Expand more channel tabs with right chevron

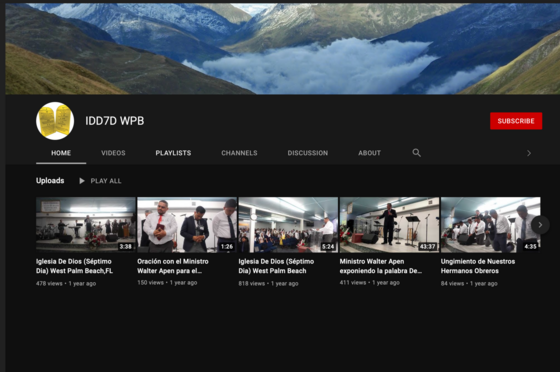[x=529, y=153]
